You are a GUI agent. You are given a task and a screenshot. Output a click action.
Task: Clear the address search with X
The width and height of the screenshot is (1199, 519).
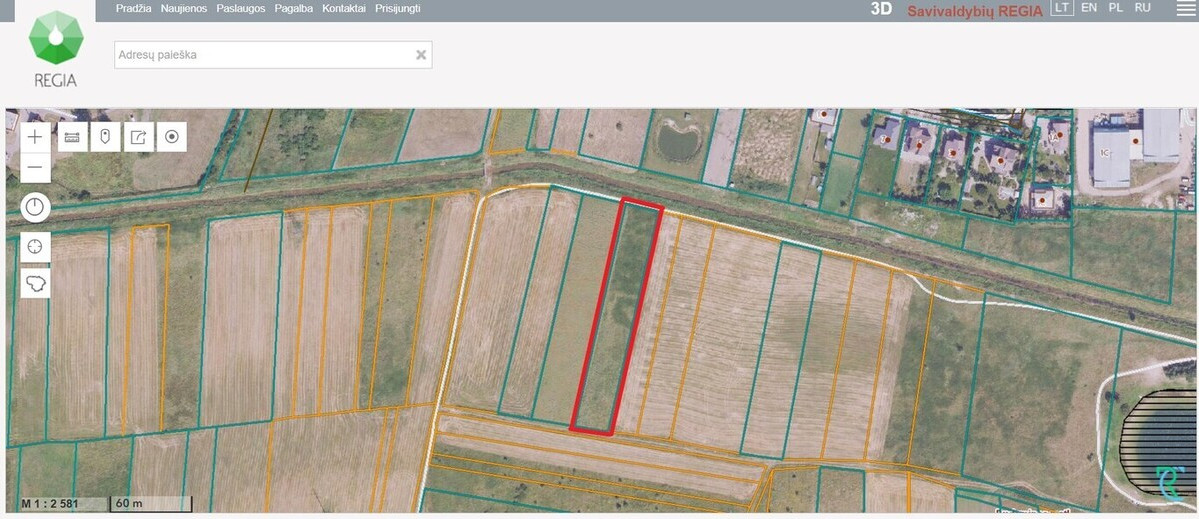click(421, 55)
